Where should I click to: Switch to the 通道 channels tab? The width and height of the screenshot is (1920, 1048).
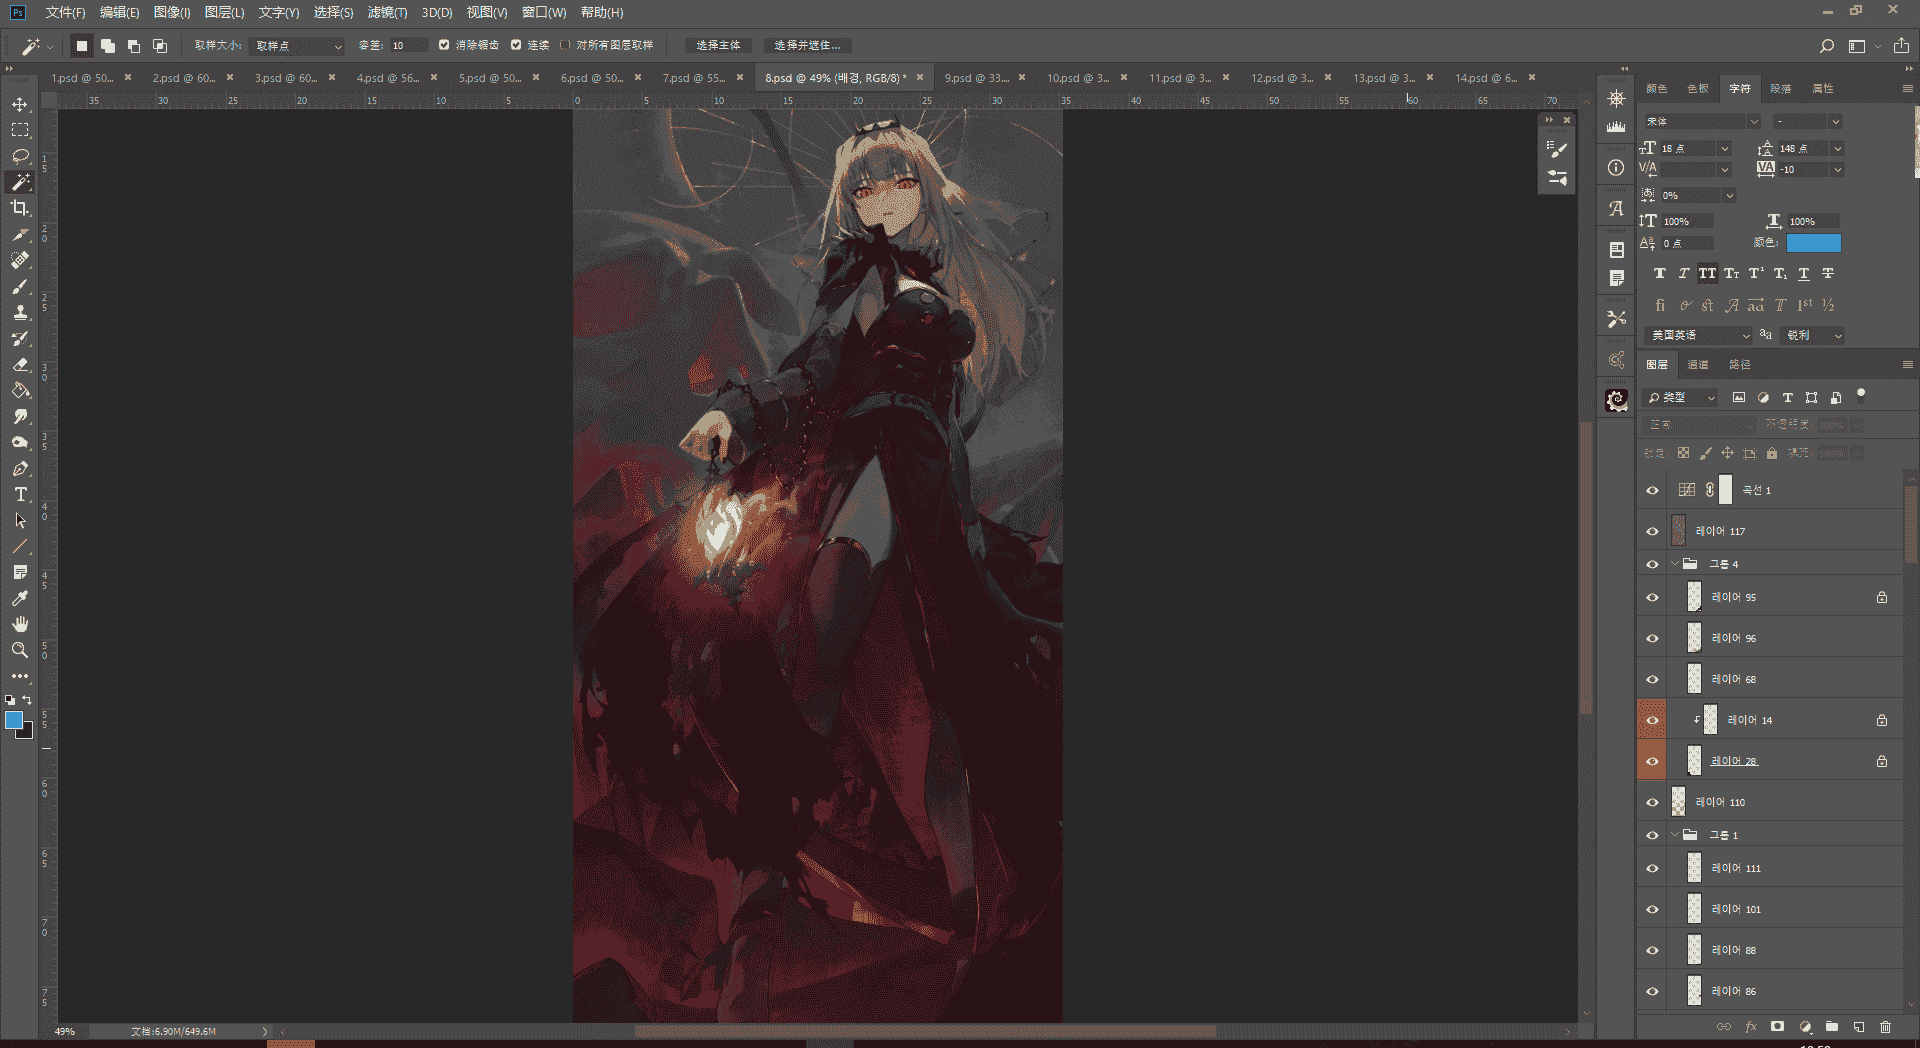pos(1698,364)
